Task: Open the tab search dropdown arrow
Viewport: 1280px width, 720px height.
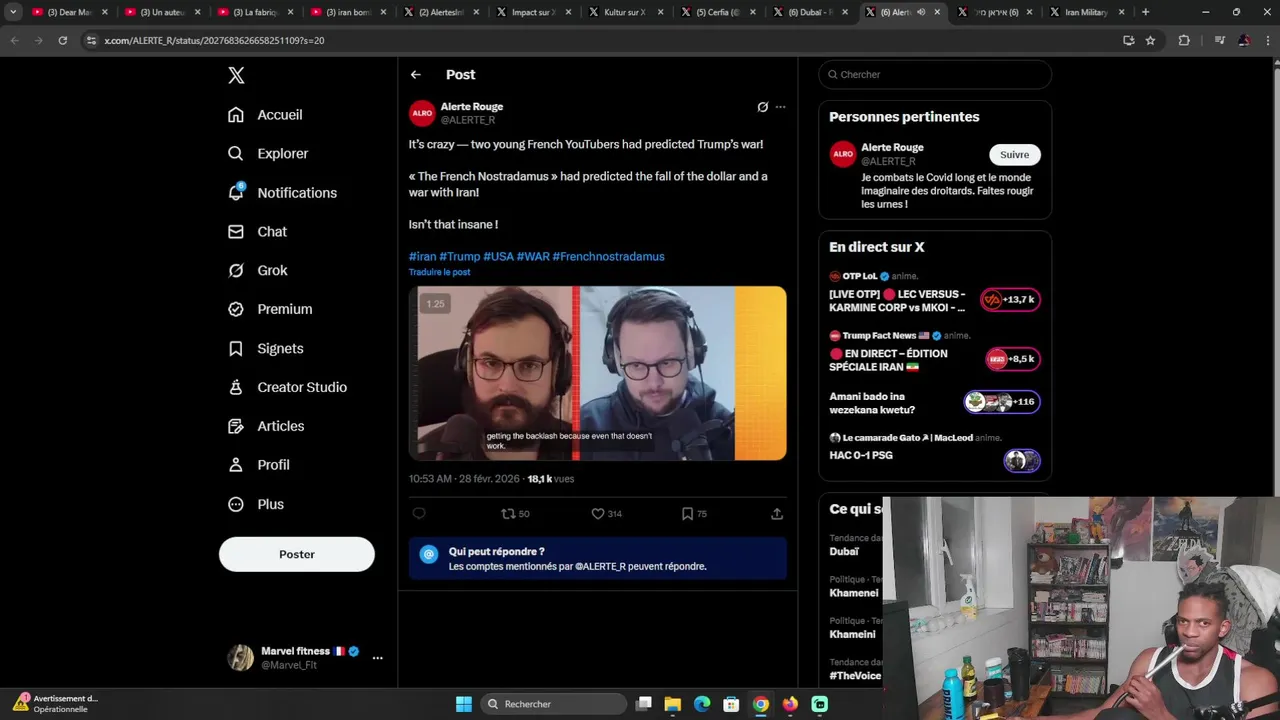Action: click(13, 12)
